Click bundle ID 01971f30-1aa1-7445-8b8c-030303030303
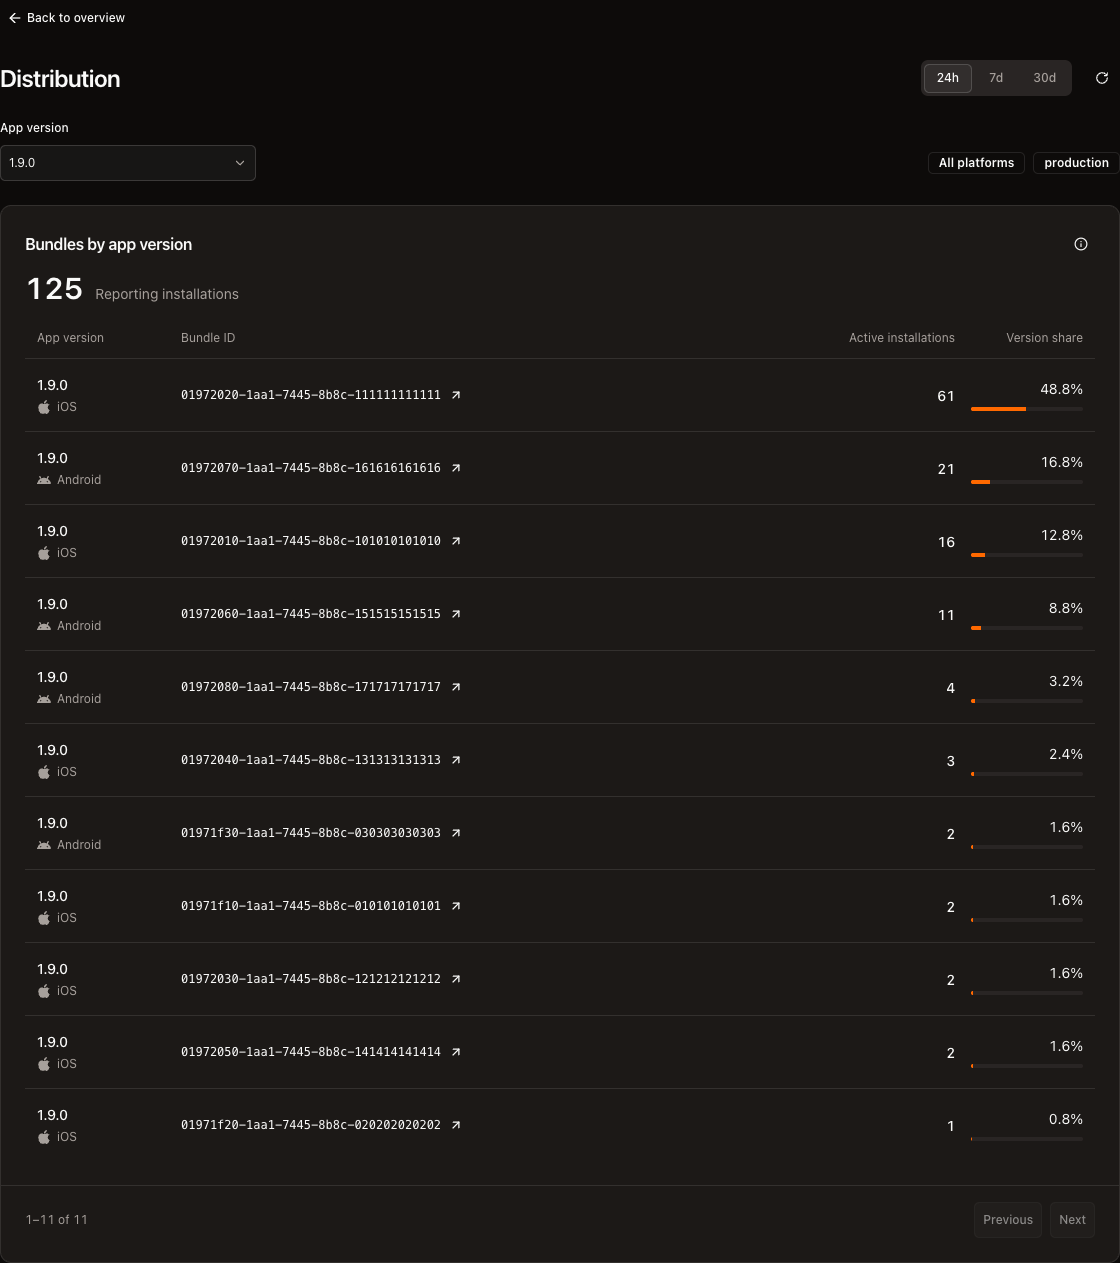 point(311,833)
